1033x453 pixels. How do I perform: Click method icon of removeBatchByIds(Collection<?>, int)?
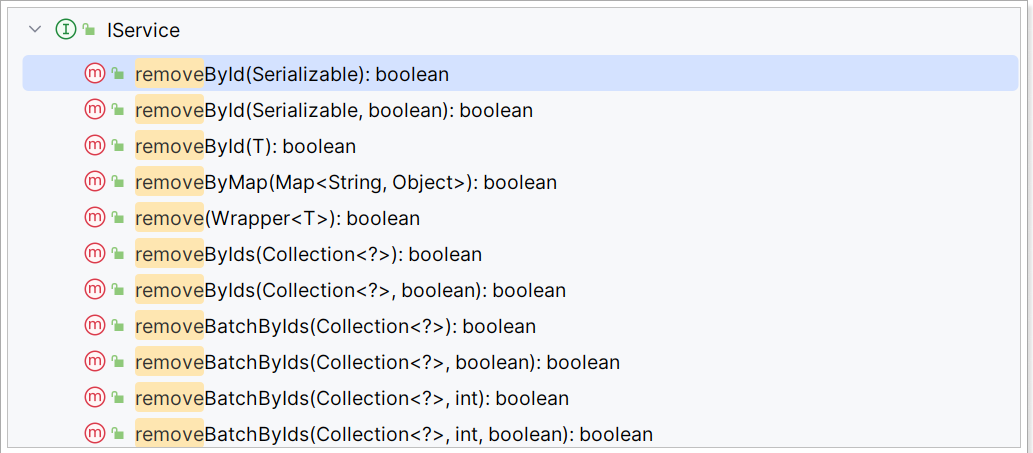(95, 397)
